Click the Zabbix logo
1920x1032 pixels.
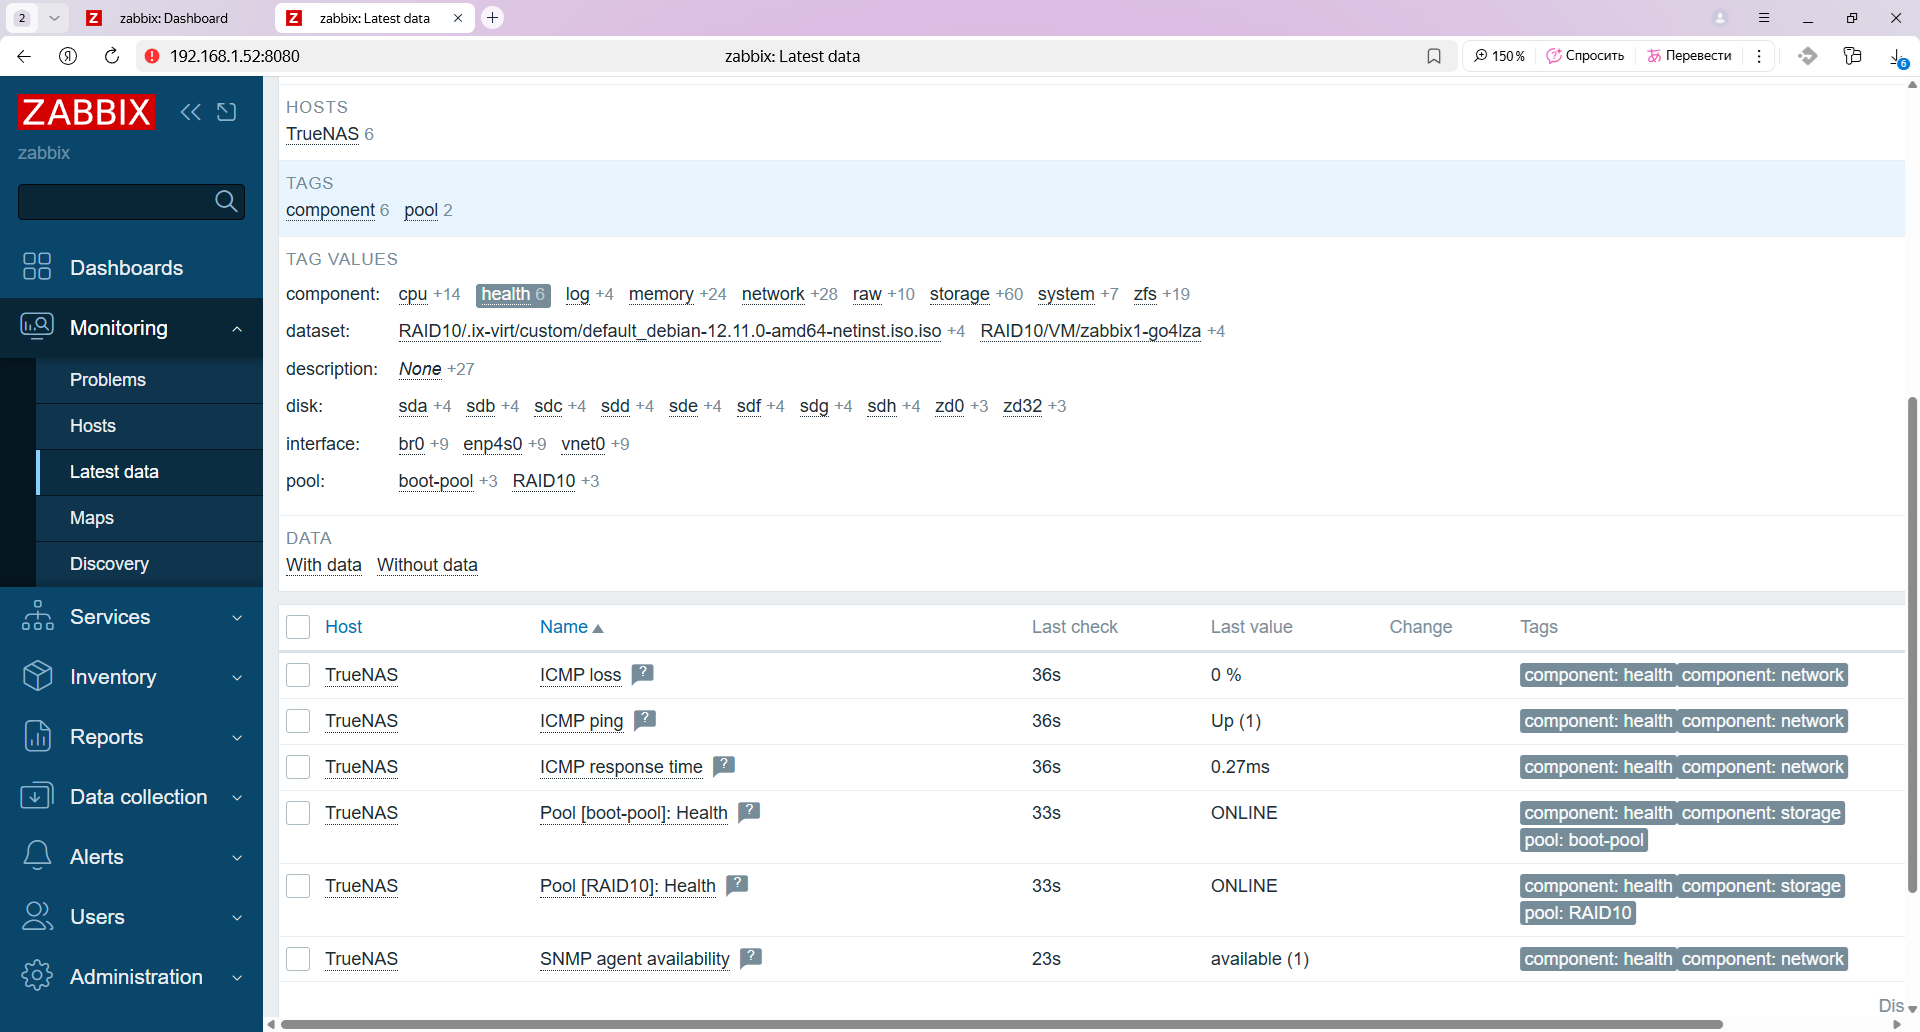(x=86, y=112)
